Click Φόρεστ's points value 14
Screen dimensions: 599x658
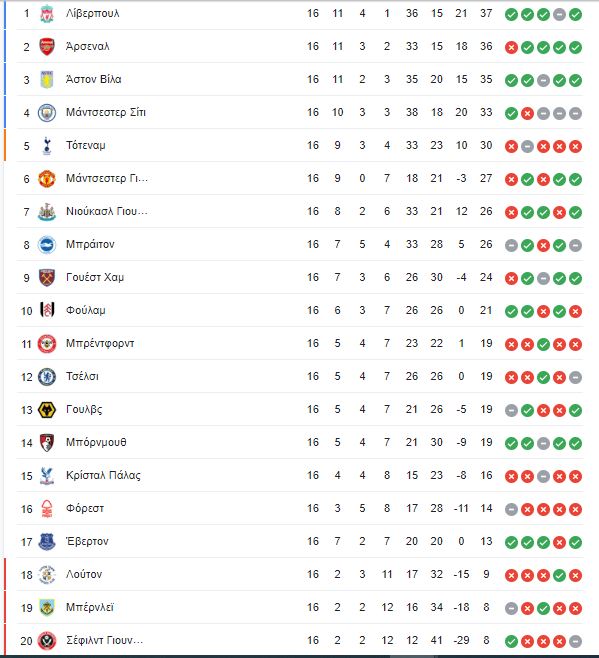coord(486,509)
